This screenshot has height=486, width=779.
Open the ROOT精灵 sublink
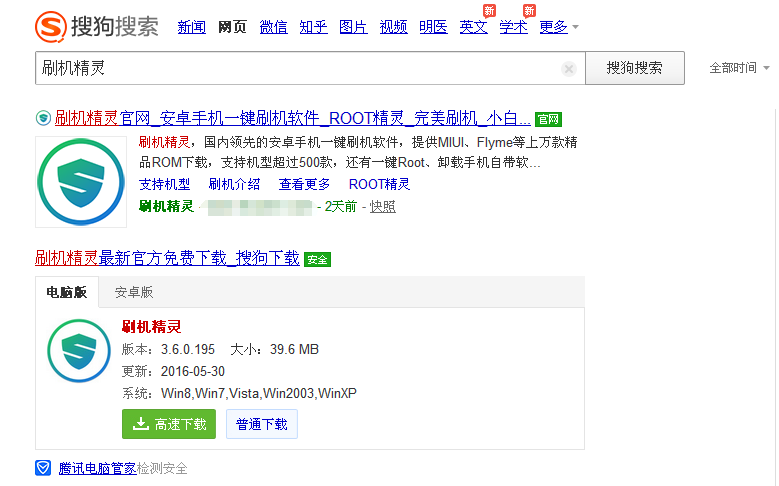click(x=379, y=184)
